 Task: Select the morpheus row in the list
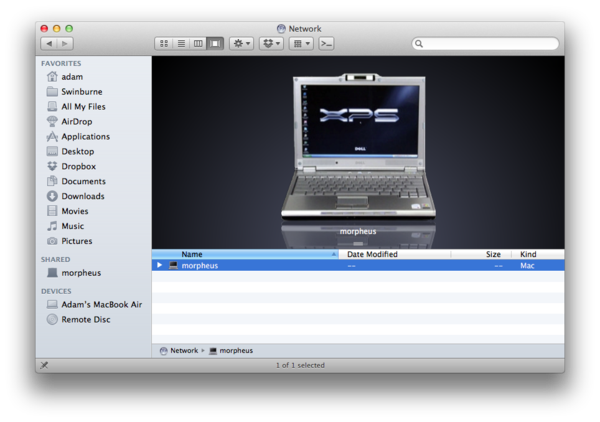pyautogui.click(x=358, y=265)
